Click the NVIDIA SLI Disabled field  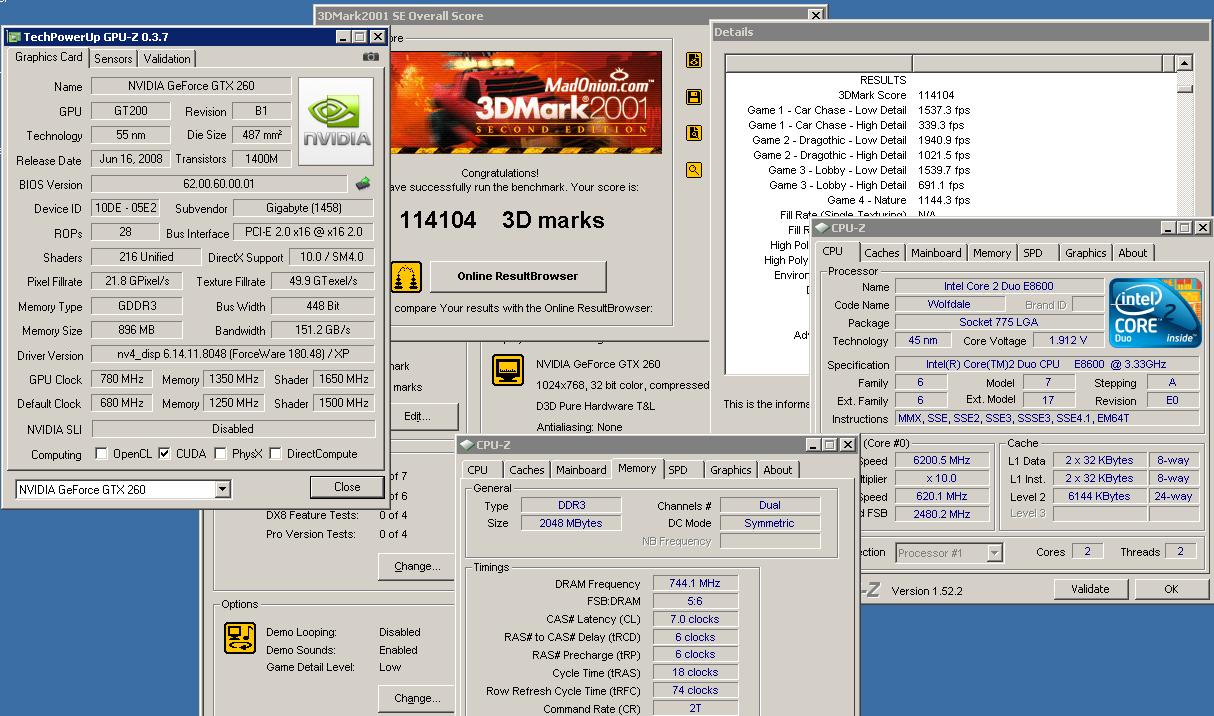[x=233, y=428]
